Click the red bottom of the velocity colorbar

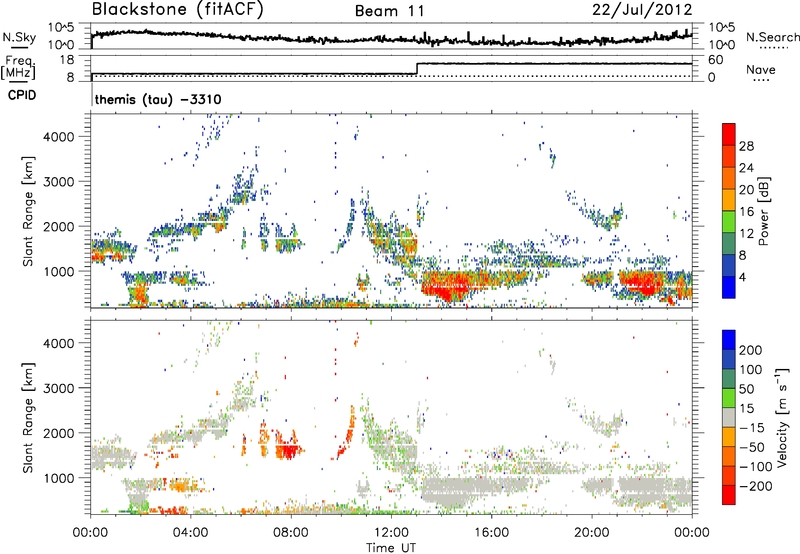pyautogui.click(x=729, y=495)
